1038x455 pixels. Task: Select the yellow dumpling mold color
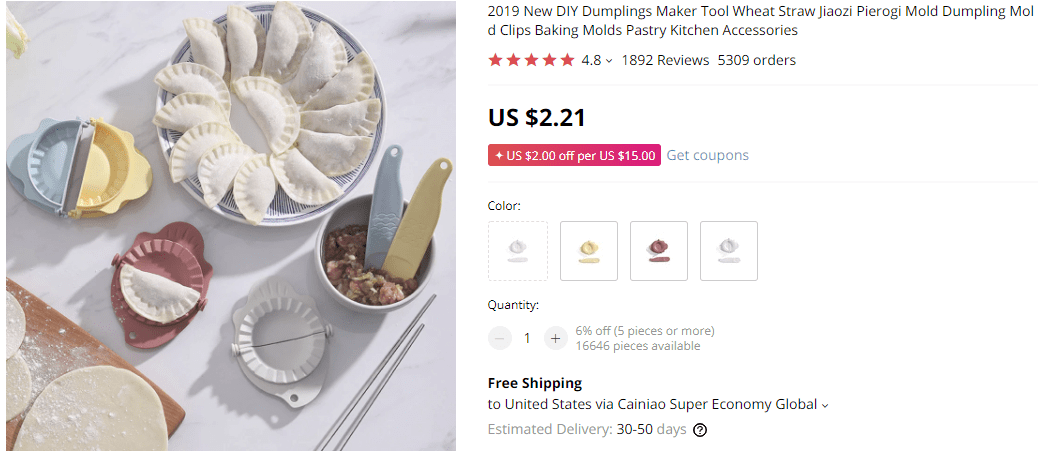589,251
